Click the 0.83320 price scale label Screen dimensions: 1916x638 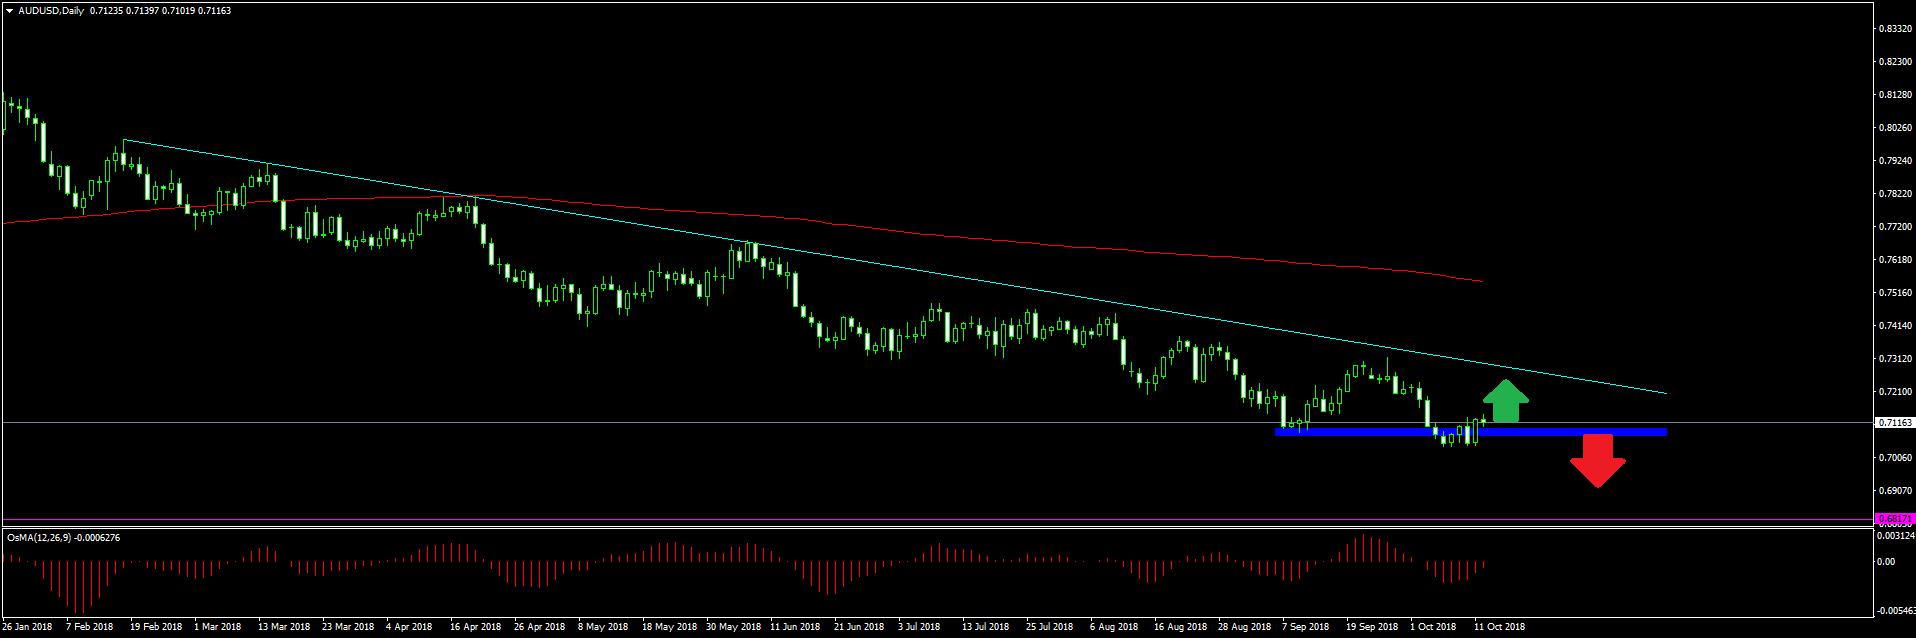pos(1896,29)
